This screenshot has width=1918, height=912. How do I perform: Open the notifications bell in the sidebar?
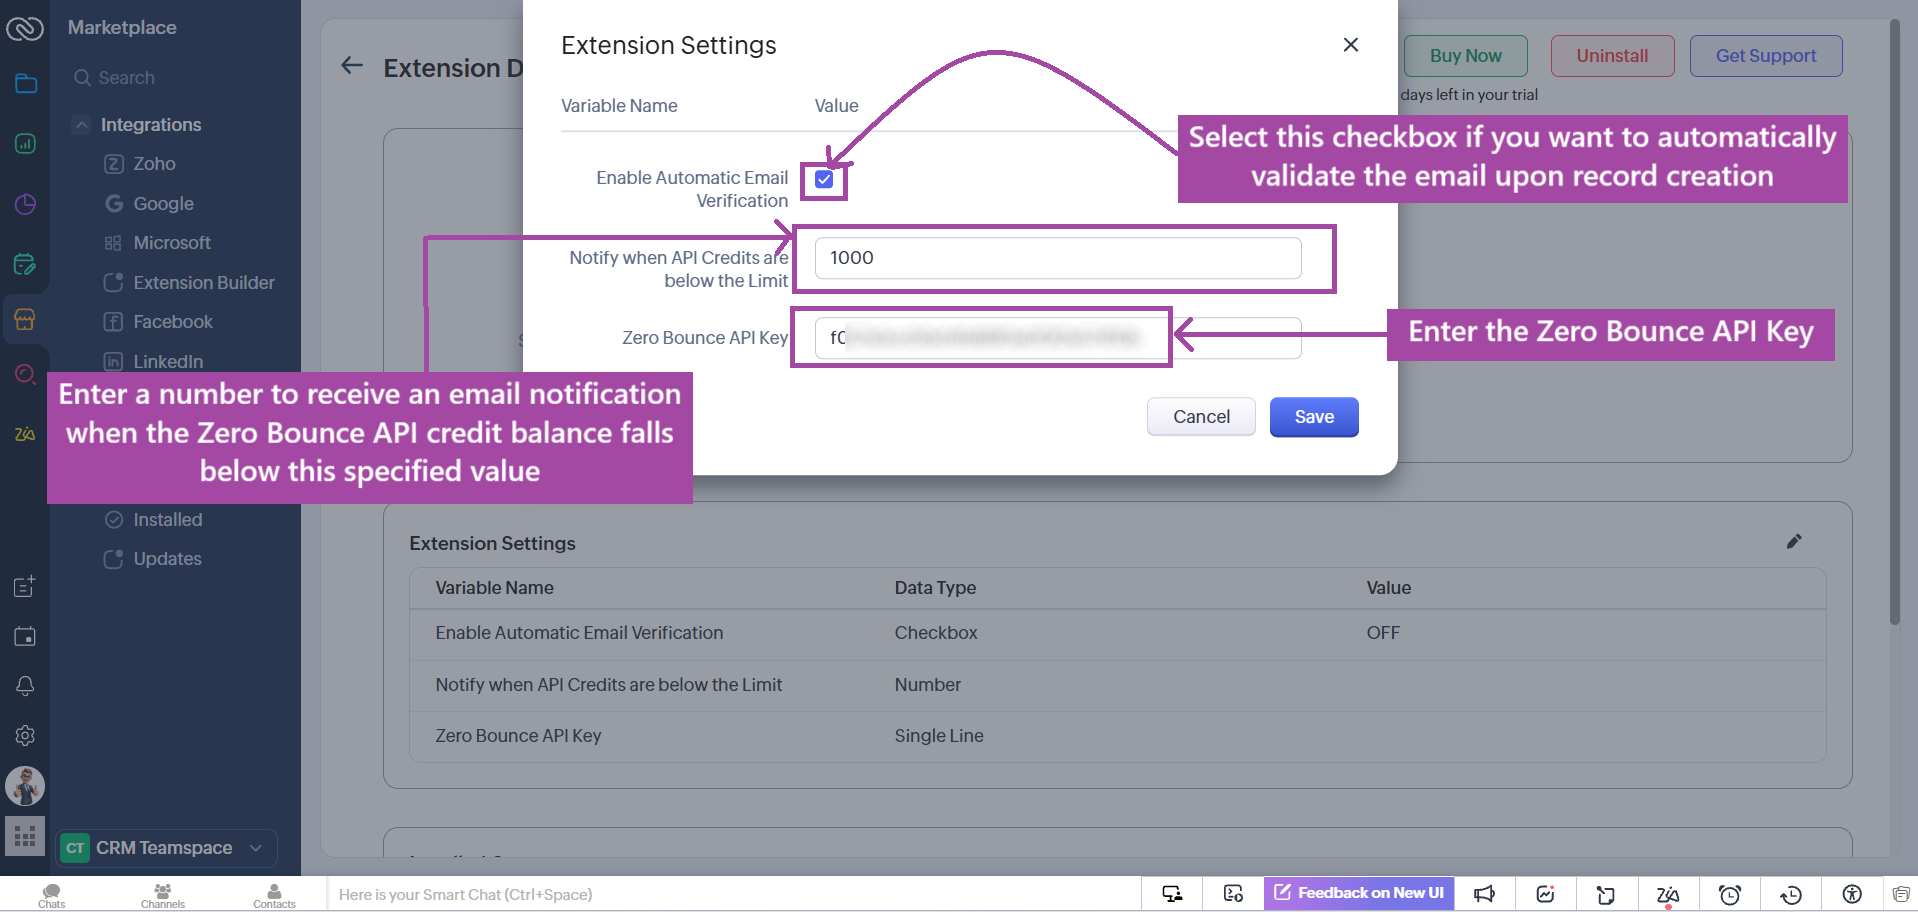(25, 686)
